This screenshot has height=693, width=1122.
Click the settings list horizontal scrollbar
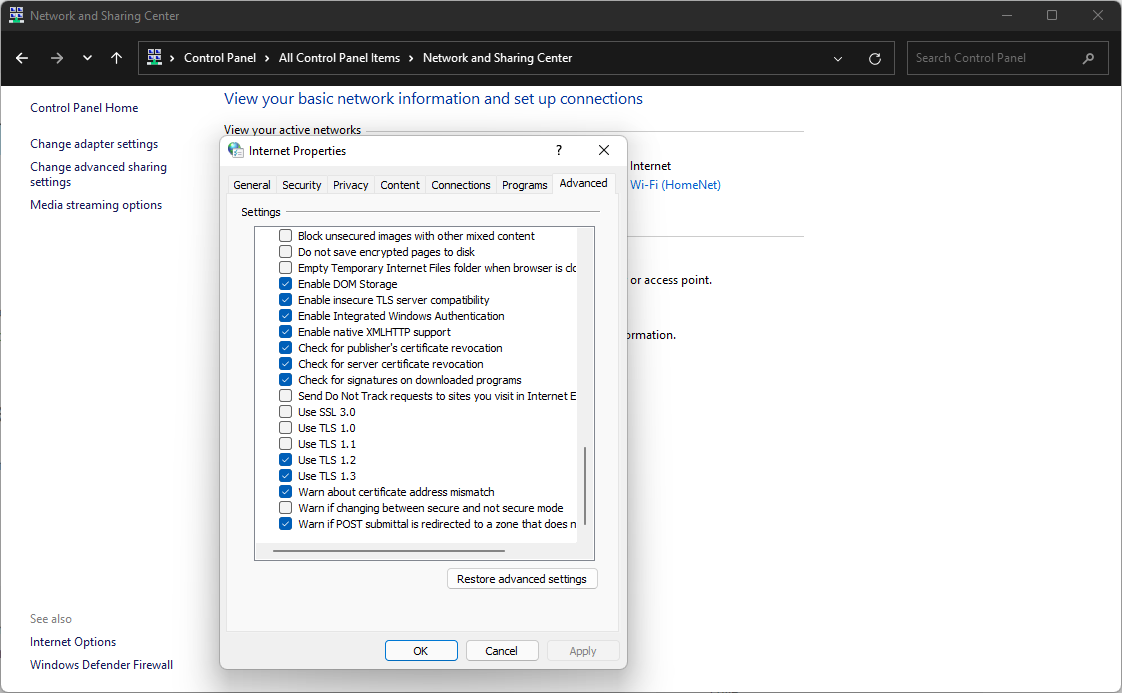pyautogui.click(x=388, y=551)
